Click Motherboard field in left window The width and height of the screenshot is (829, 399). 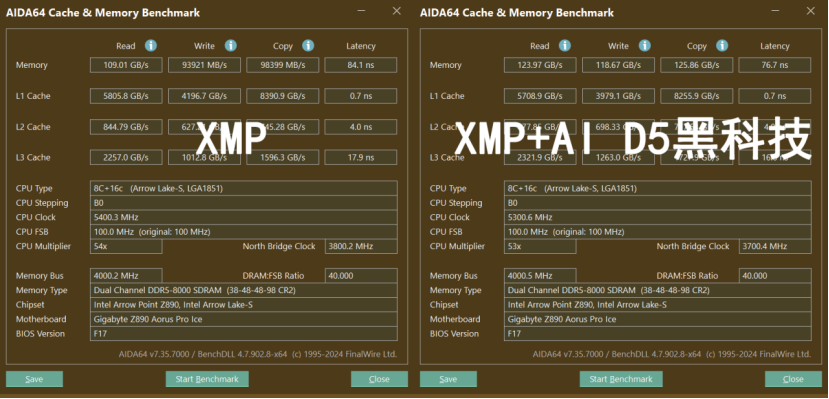pos(244,319)
